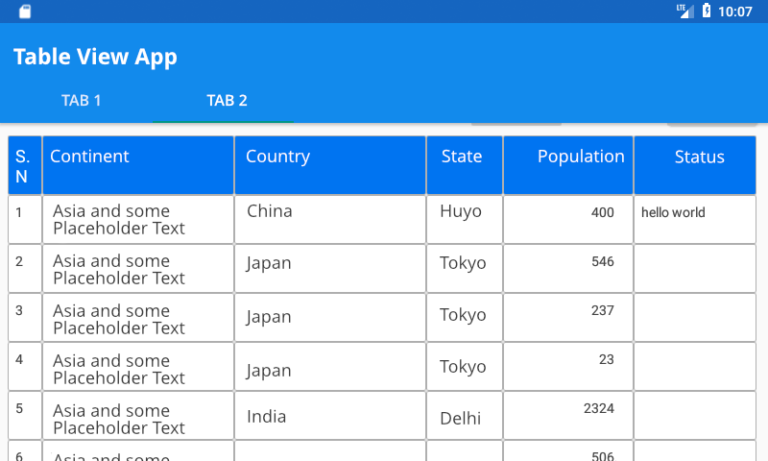This screenshot has width=768, height=461.
Task: Select the Delhi state cell
Action: [x=460, y=418]
